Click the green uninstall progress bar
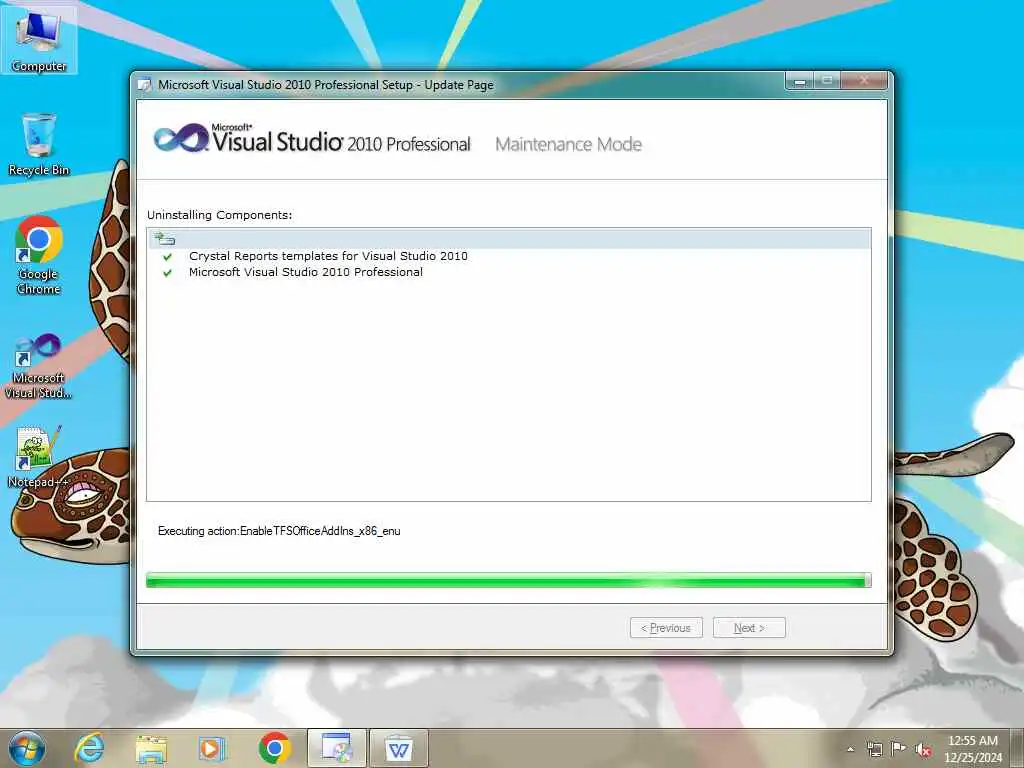 coord(509,580)
